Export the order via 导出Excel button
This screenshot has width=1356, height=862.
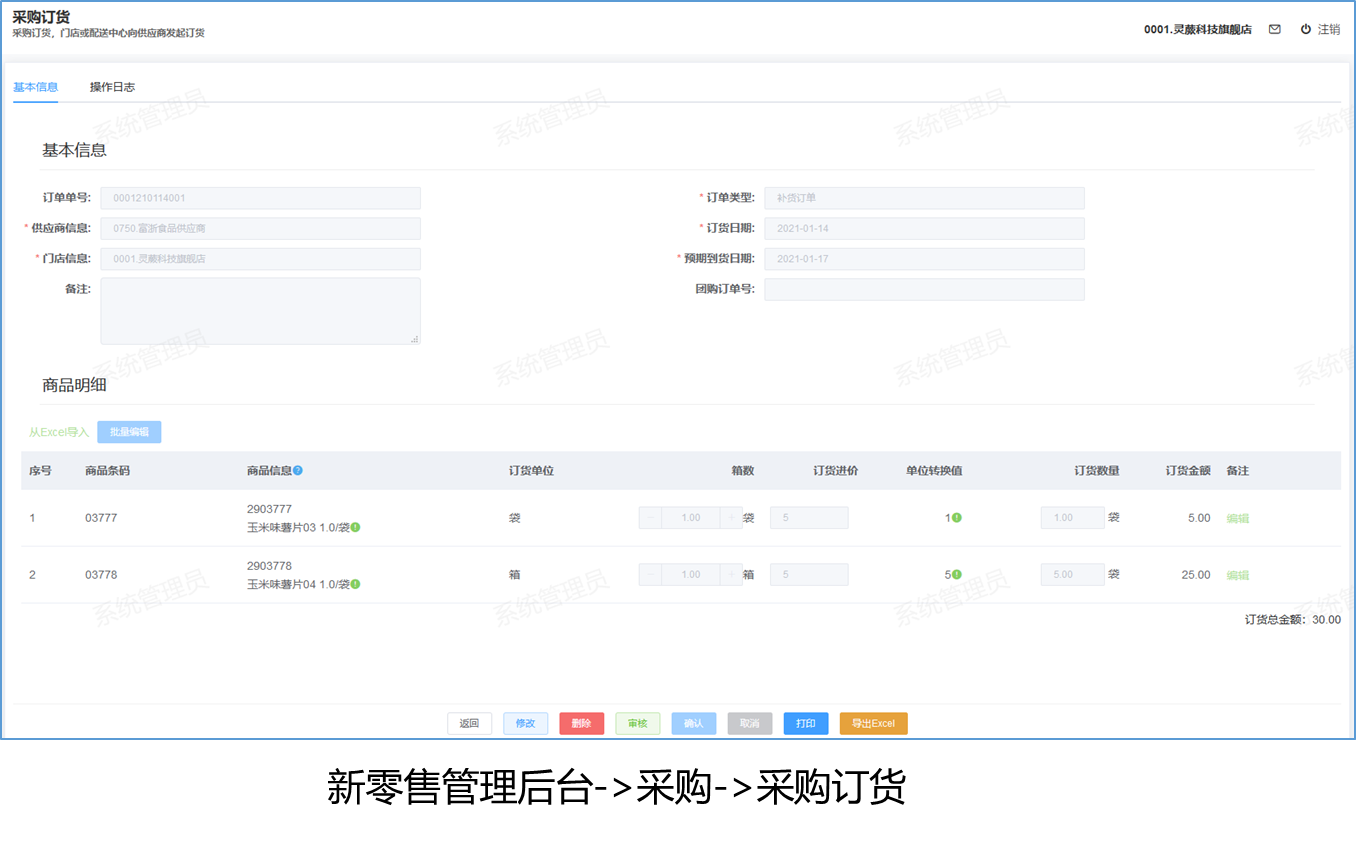[873, 724]
